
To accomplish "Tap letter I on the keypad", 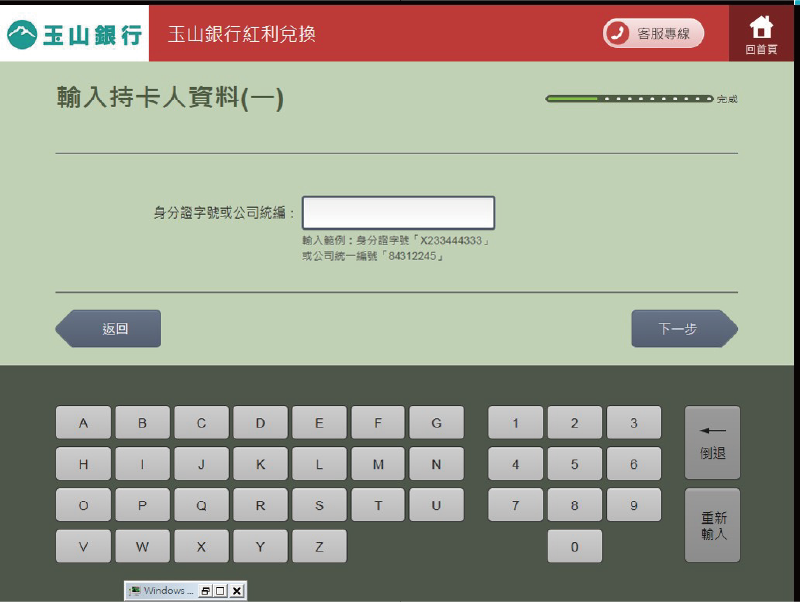I will click(x=142, y=464).
